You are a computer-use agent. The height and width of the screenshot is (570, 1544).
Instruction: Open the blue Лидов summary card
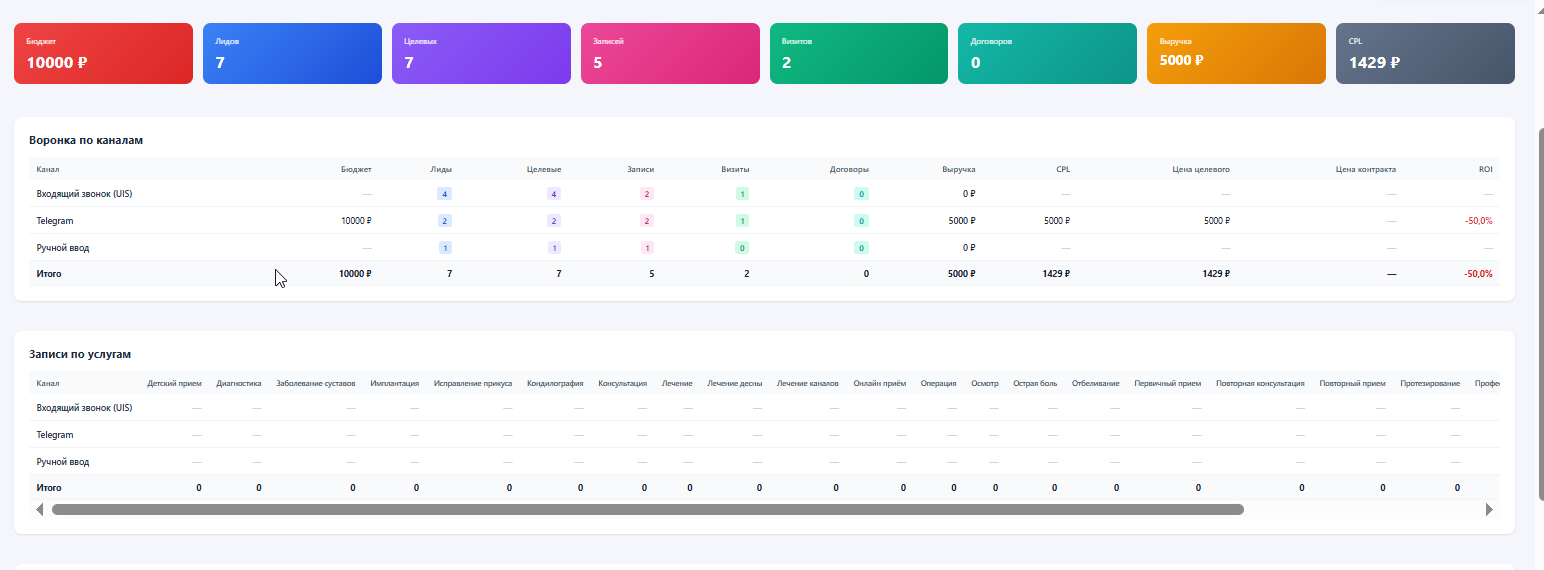click(x=292, y=54)
